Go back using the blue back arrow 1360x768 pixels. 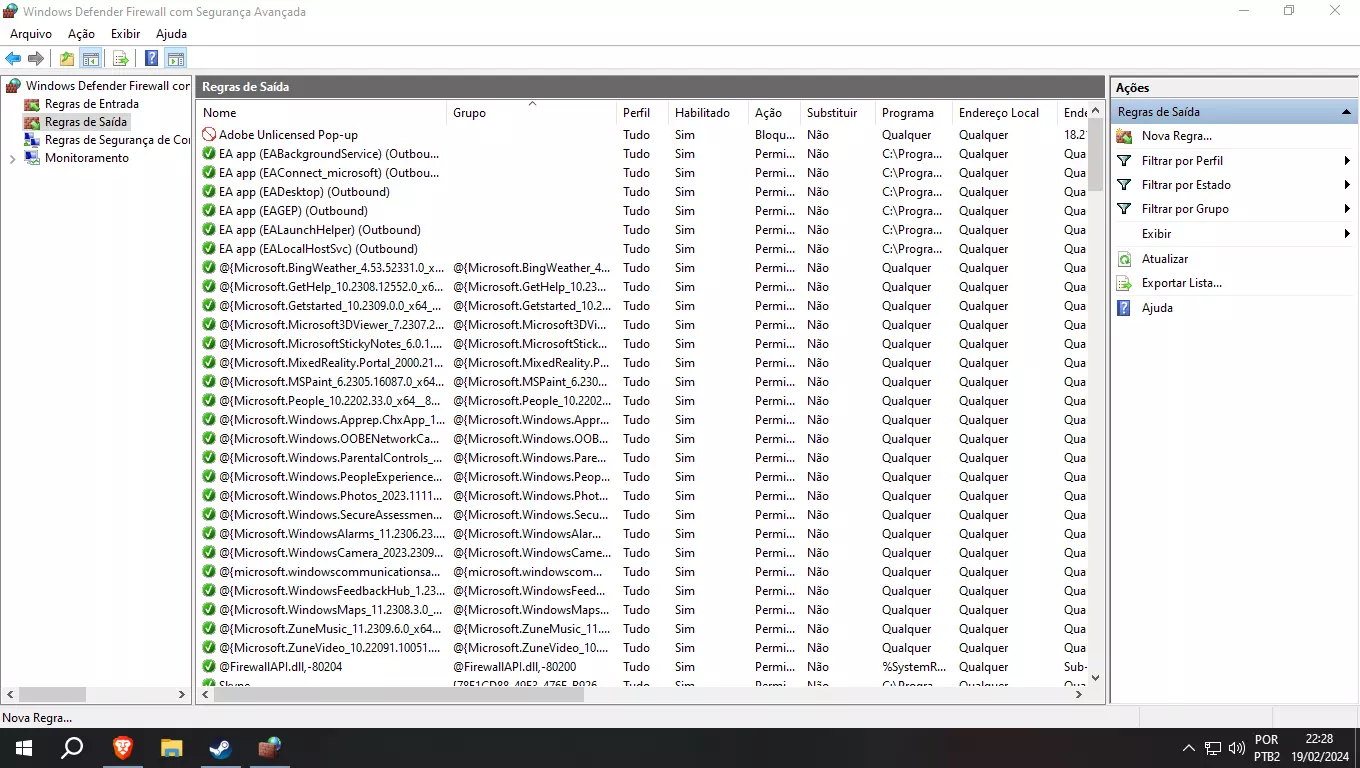[13, 59]
